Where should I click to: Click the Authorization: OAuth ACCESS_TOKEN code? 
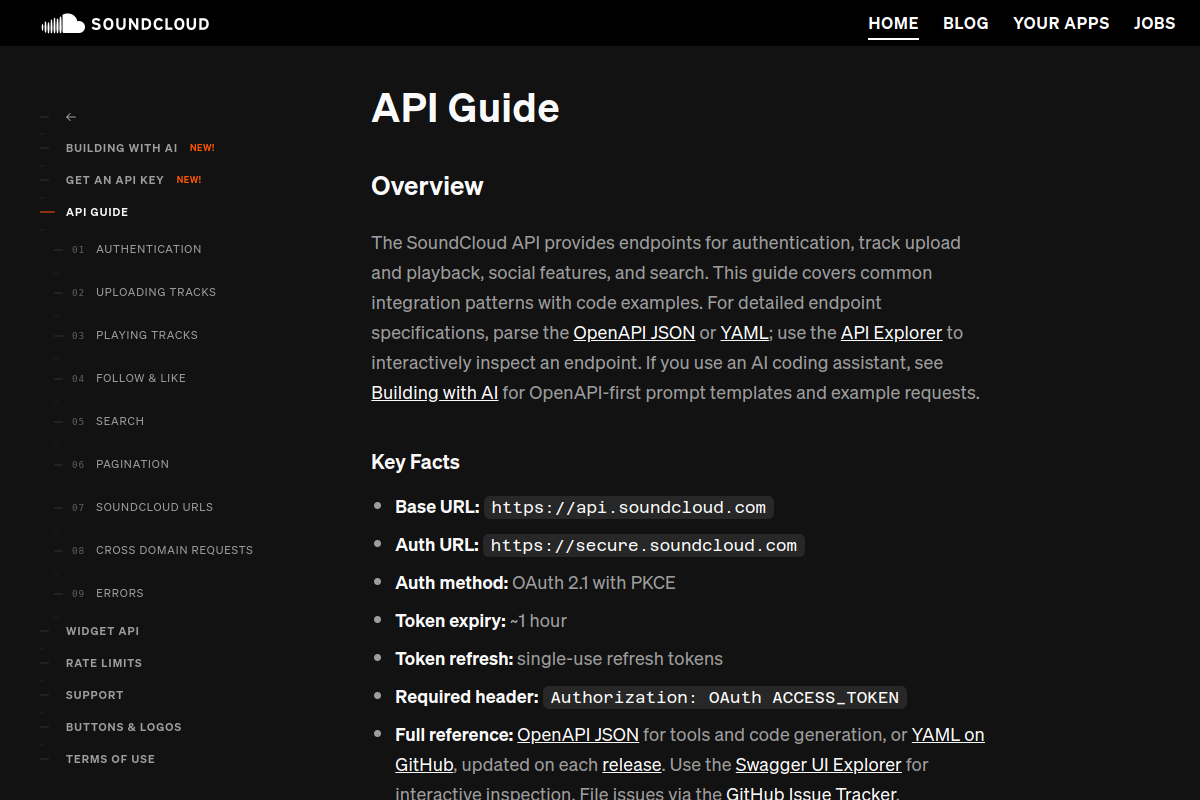[725, 697]
